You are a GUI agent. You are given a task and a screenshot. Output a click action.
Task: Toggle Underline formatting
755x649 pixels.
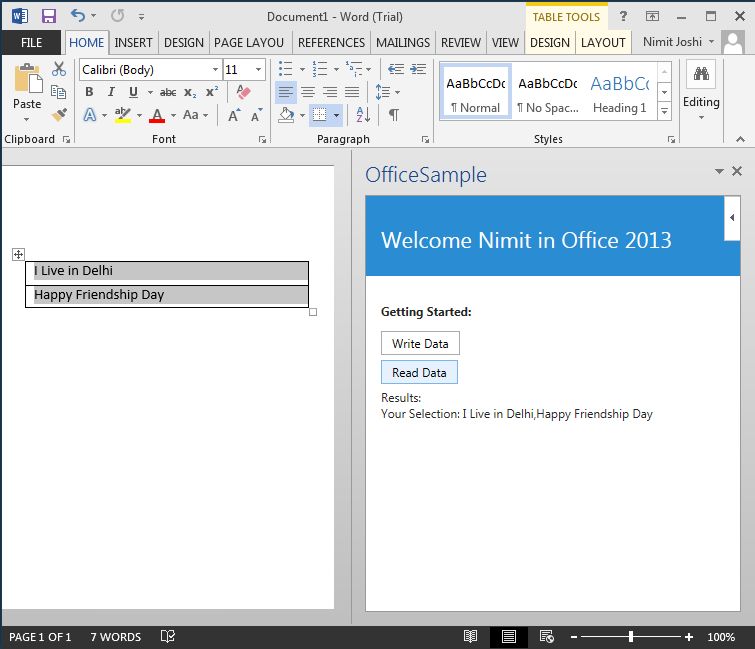click(x=133, y=92)
